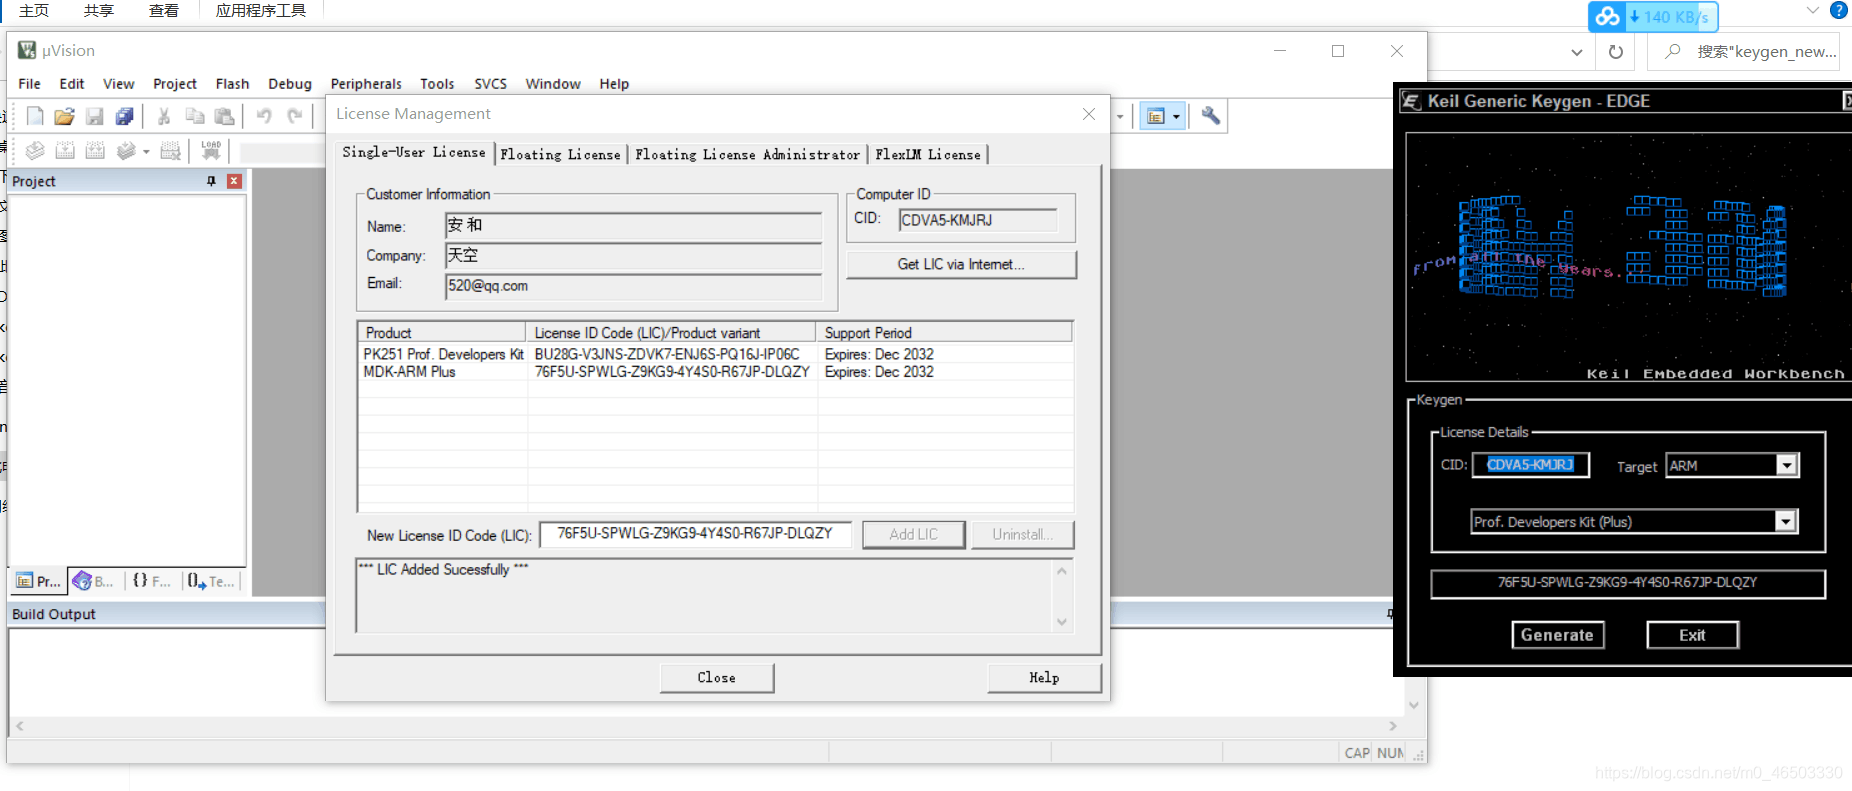The image size is (1852, 791).
Task: Click the LOAD download to flash icon
Action: [x=211, y=151]
